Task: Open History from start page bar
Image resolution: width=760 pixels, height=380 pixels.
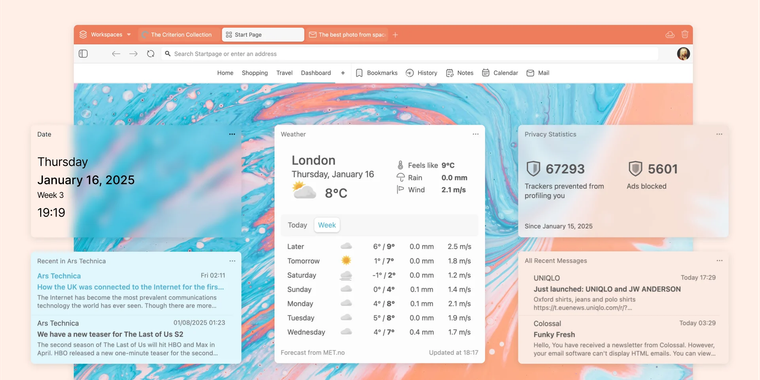Action: (421, 73)
